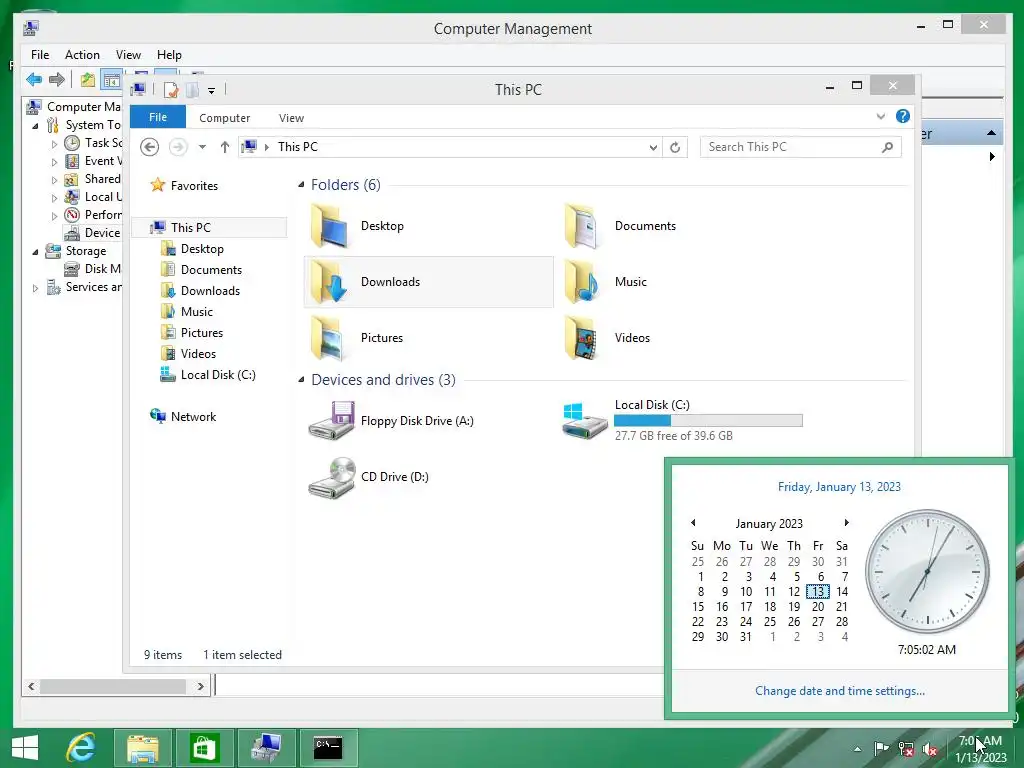Viewport: 1024px width, 768px height.
Task: Click the collapse arrow in Computer Management Actions pane
Action: coord(991,133)
